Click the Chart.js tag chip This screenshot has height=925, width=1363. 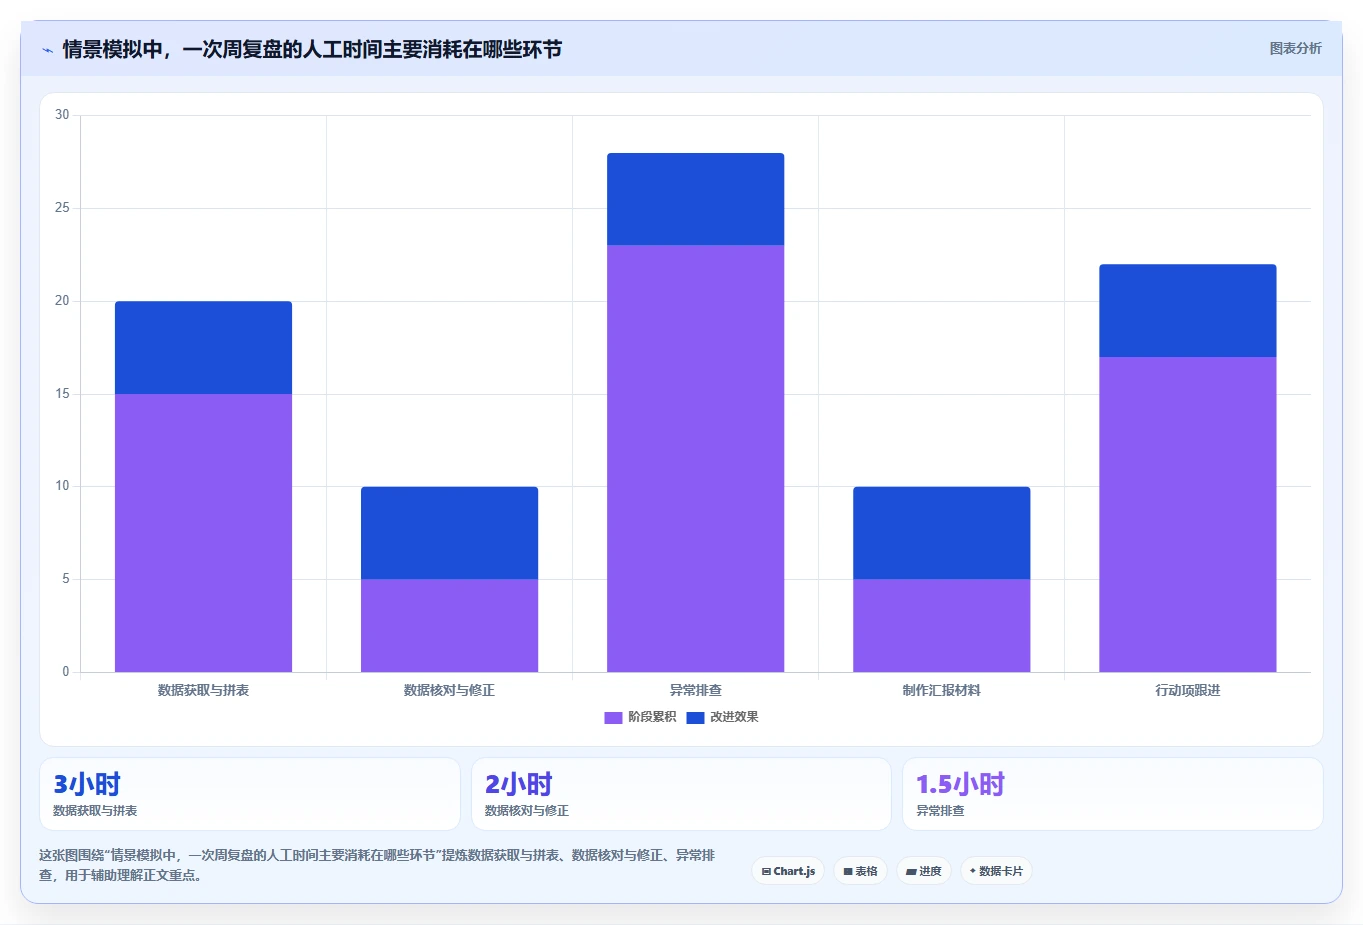[788, 871]
